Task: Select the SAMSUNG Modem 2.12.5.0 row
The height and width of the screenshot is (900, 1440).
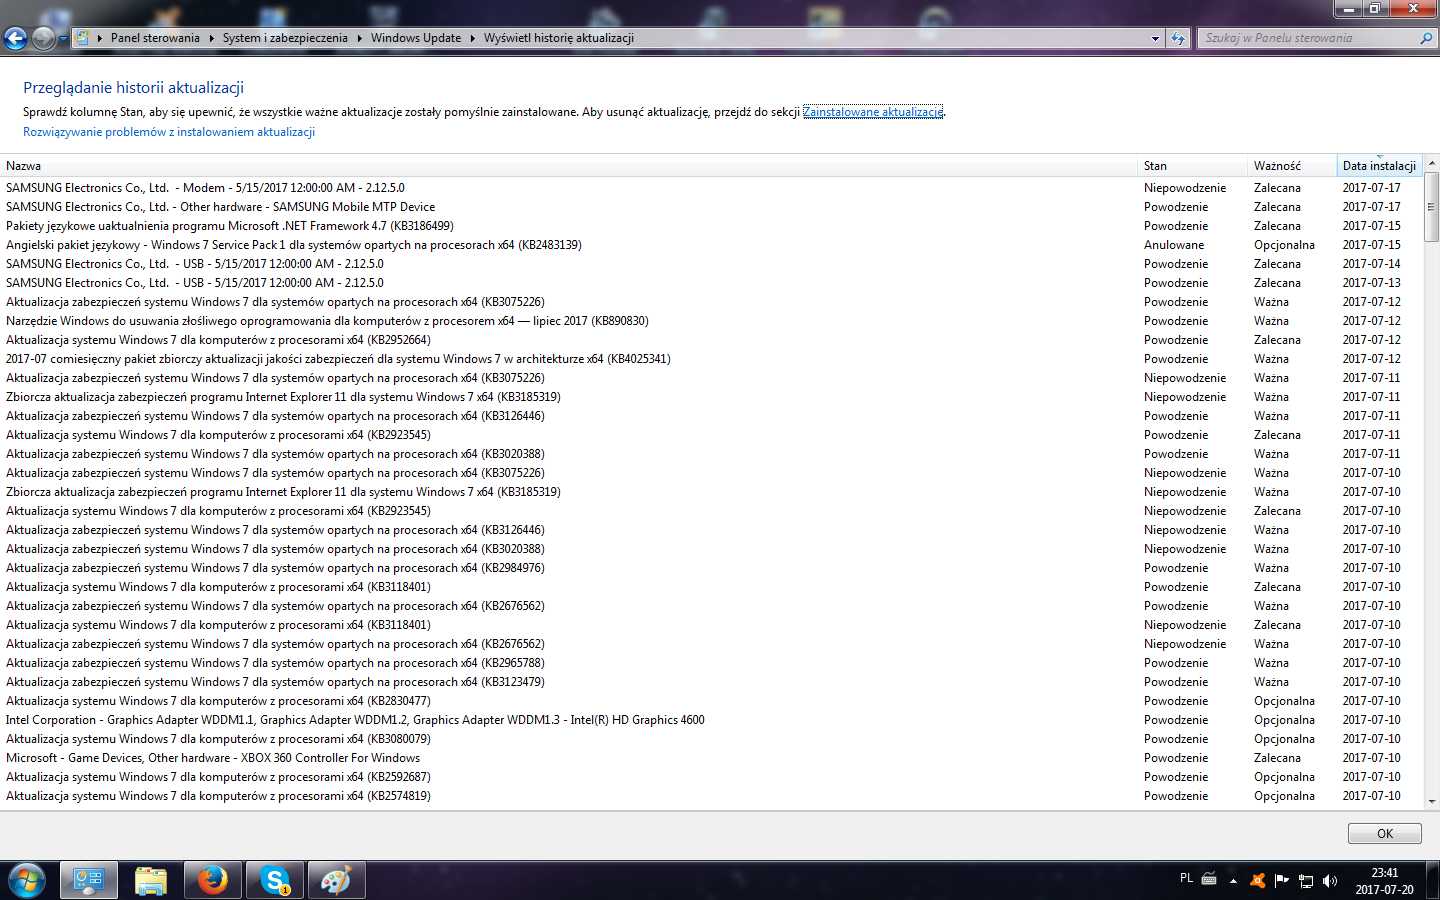Action: click(711, 188)
